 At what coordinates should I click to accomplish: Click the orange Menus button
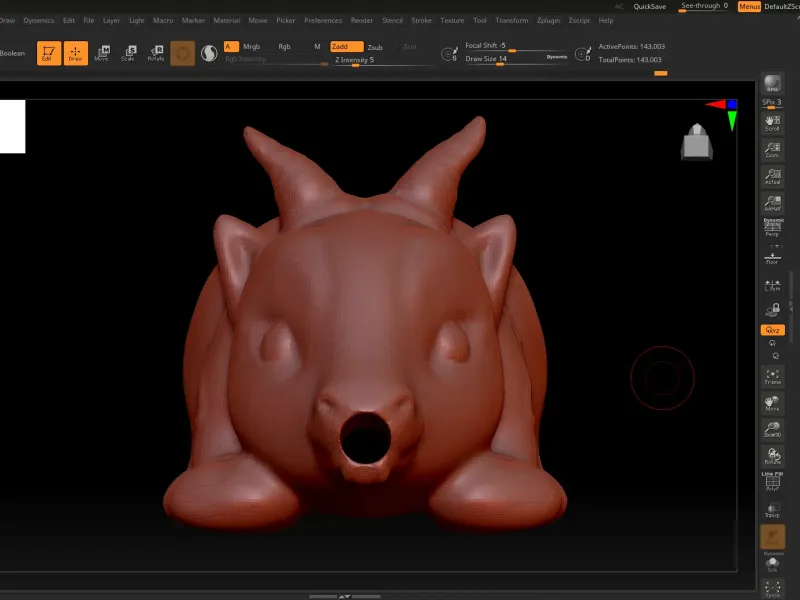(x=749, y=7)
